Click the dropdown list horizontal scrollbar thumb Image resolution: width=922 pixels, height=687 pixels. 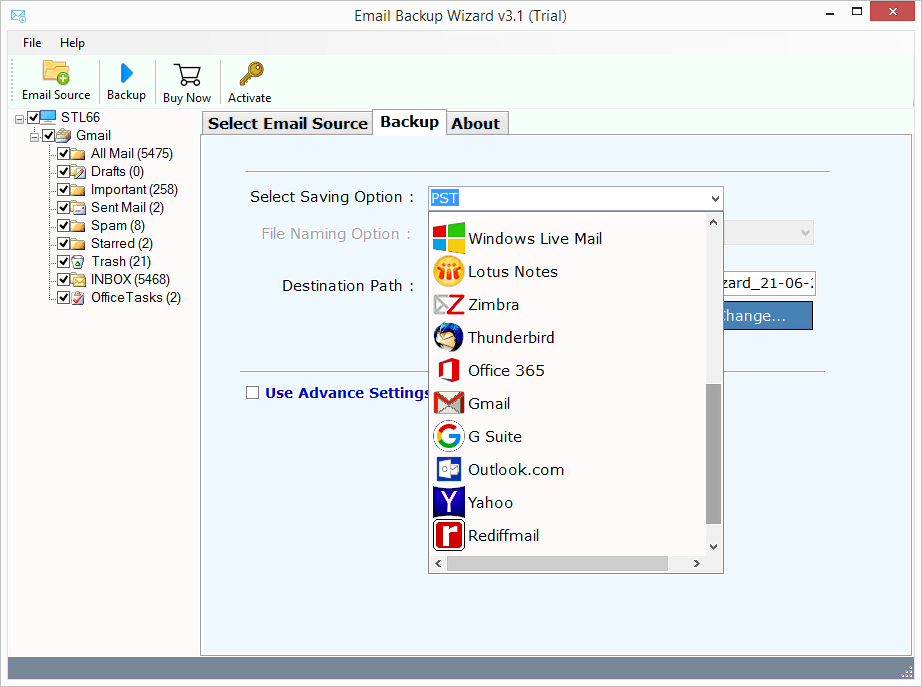(x=557, y=563)
